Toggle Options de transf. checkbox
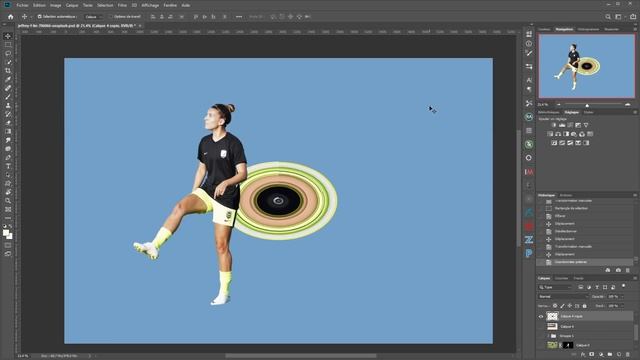This screenshot has height=360, width=640. [111, 17]
